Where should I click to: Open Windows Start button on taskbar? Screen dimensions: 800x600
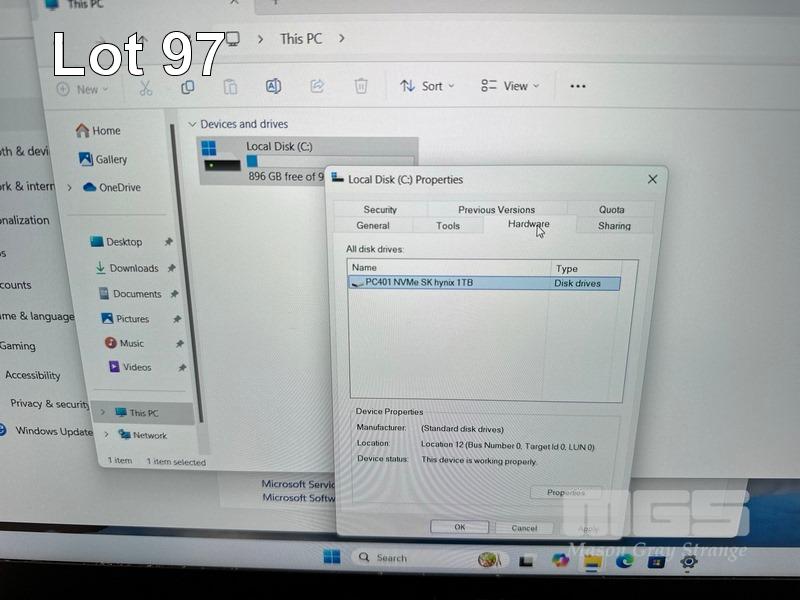coord(332,557)
